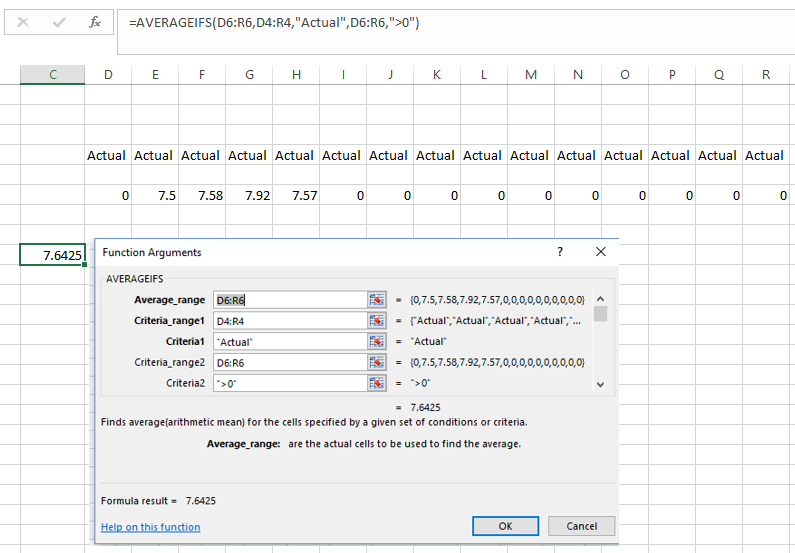Select cell with value 7.58

202,195
